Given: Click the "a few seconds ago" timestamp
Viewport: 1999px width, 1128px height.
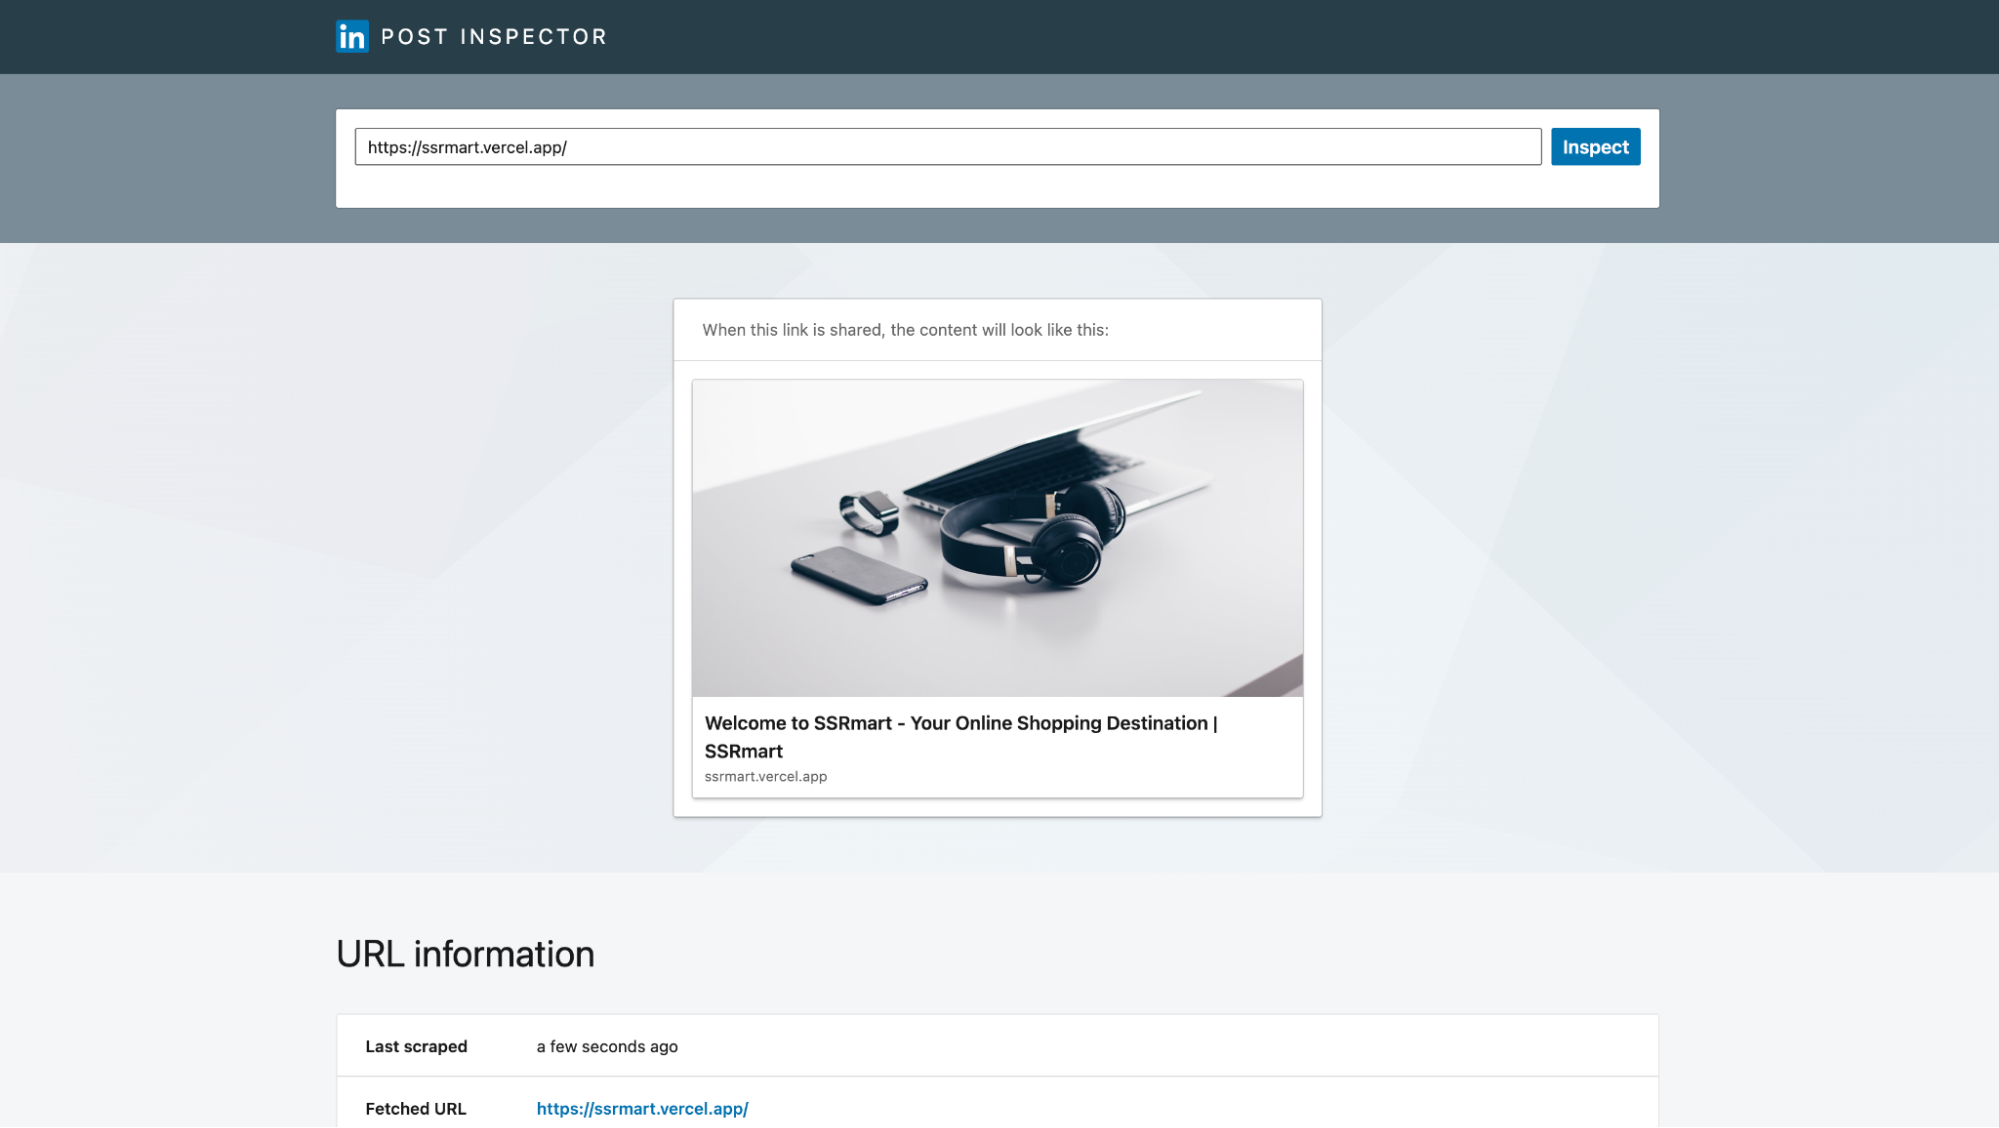Looking at the screenshot, I should 607,1046.
